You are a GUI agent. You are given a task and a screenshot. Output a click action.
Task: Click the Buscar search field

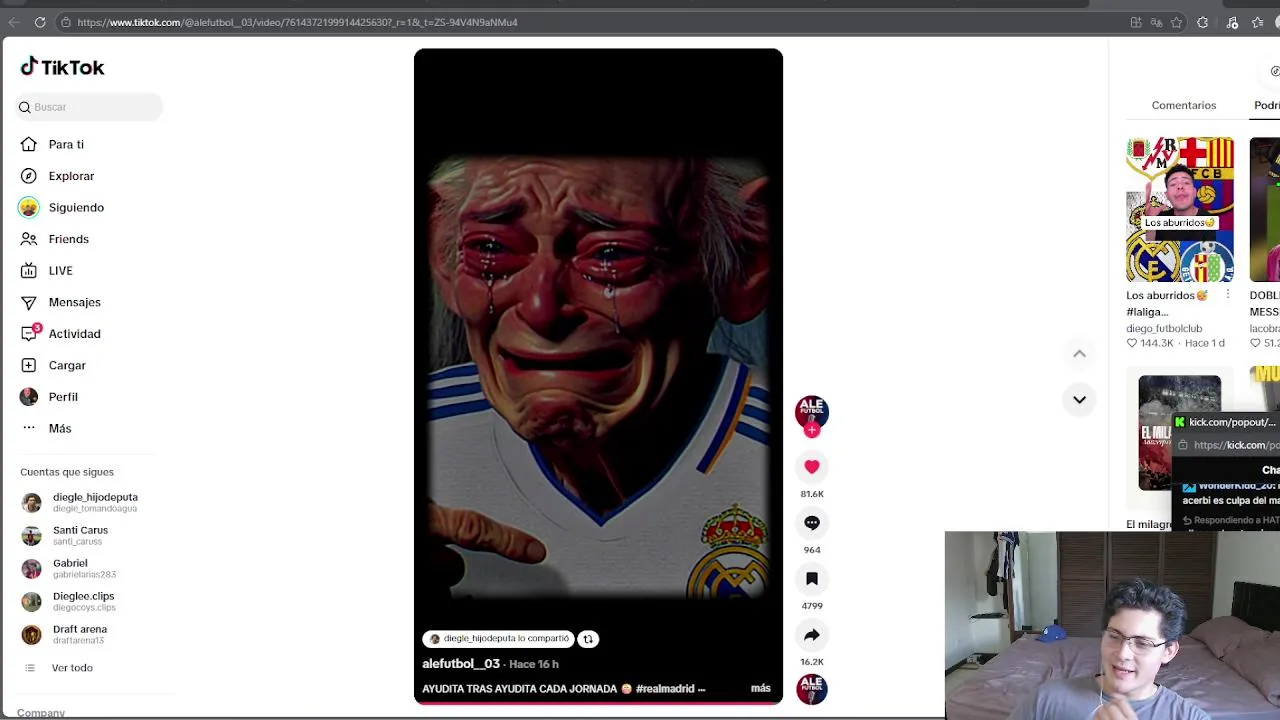point(90,107)
